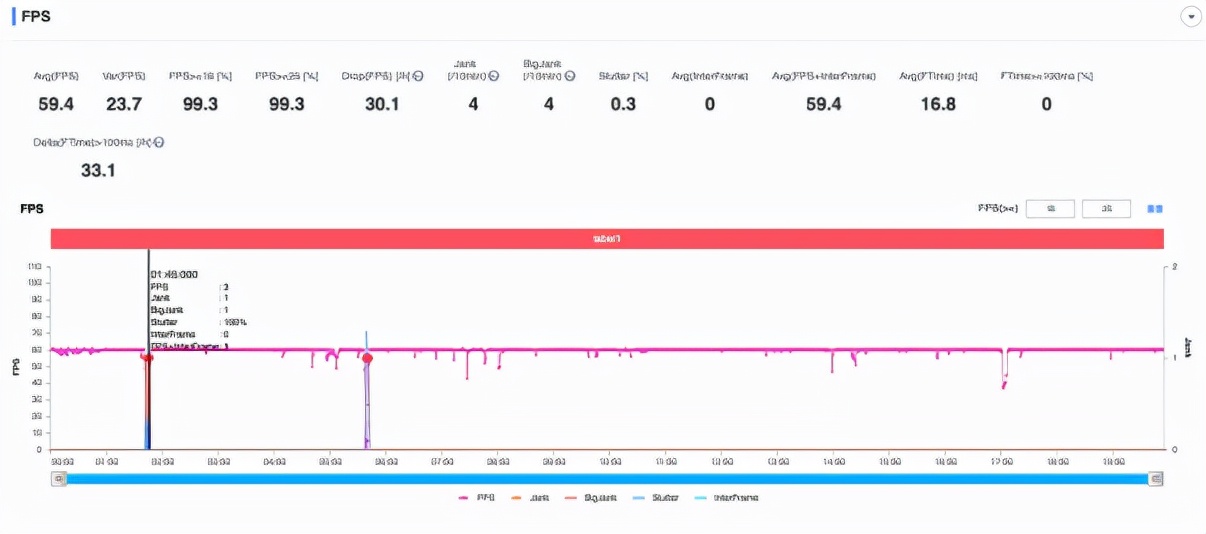Toggle BigJank series in chart legend
1206x534 pixels.
point(589,497)
